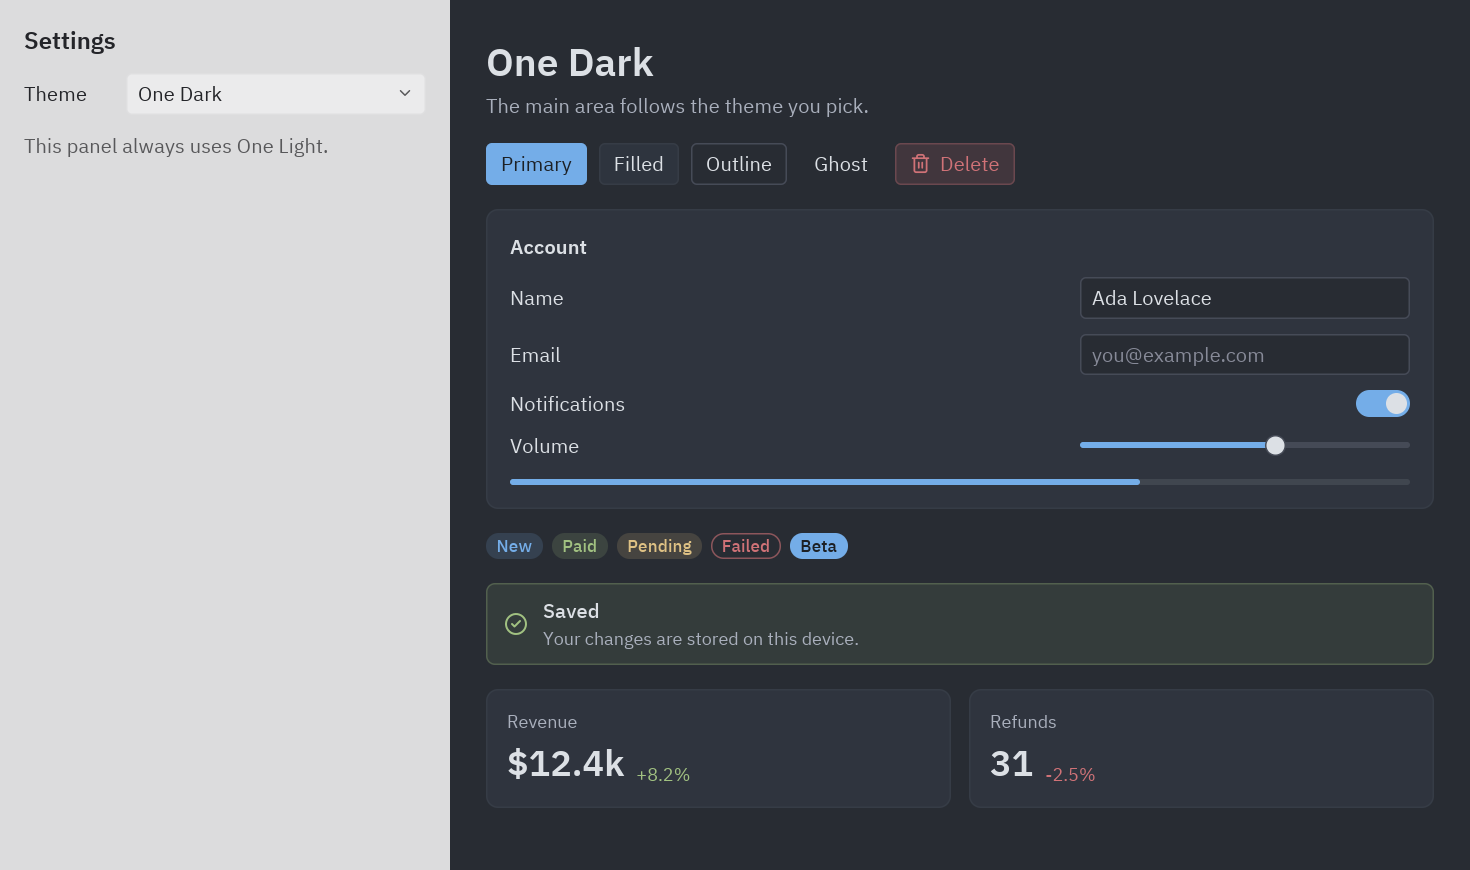
Task: Click the Volume slider handle
Action: 1275,445
